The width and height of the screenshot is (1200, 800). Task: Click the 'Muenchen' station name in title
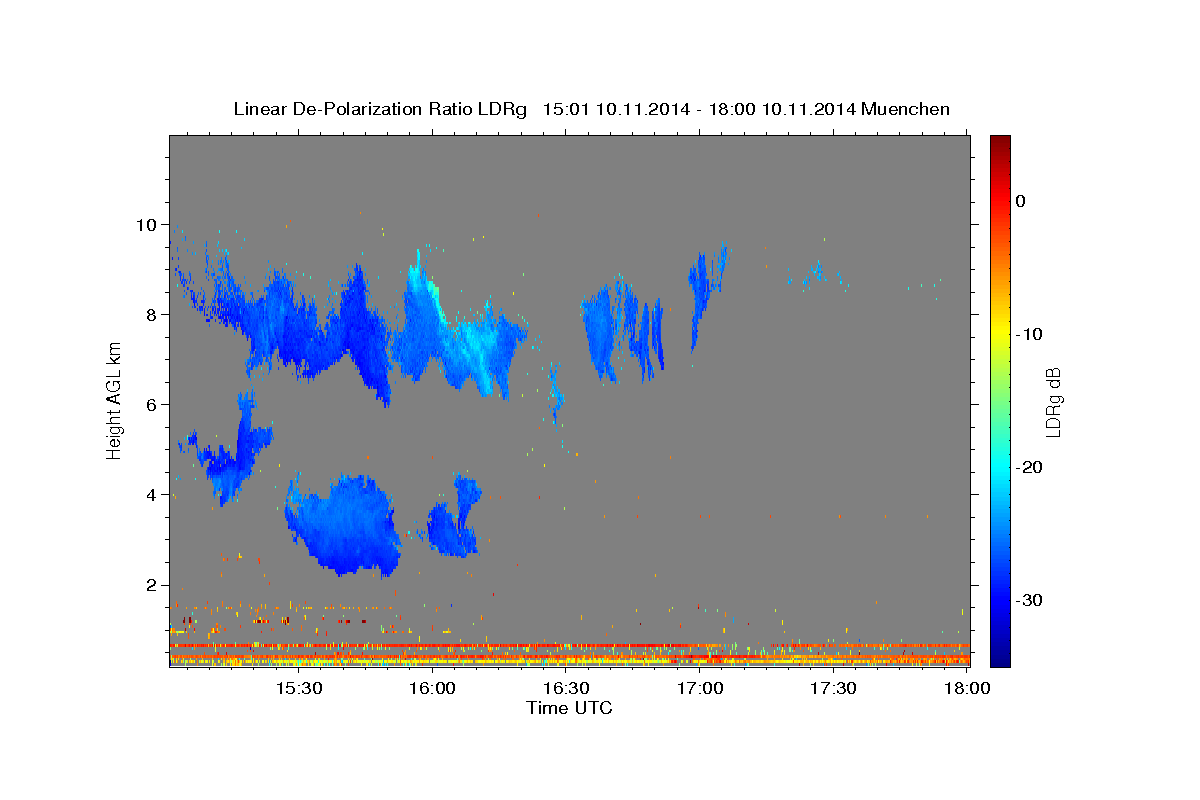906,109
